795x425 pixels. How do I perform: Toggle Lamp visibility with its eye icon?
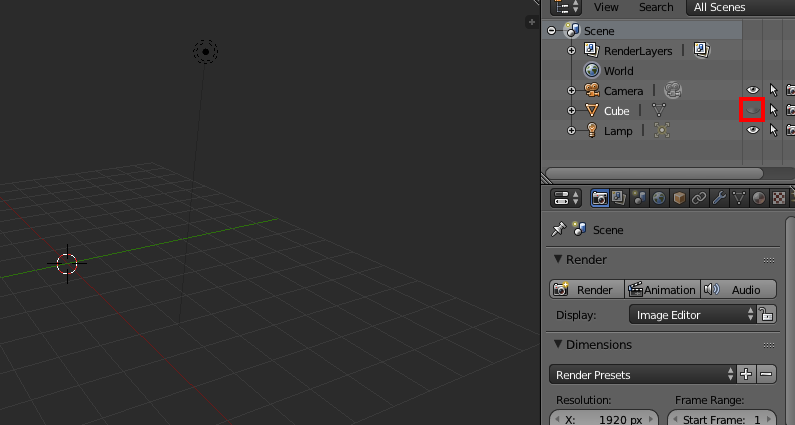click(753, 130)
